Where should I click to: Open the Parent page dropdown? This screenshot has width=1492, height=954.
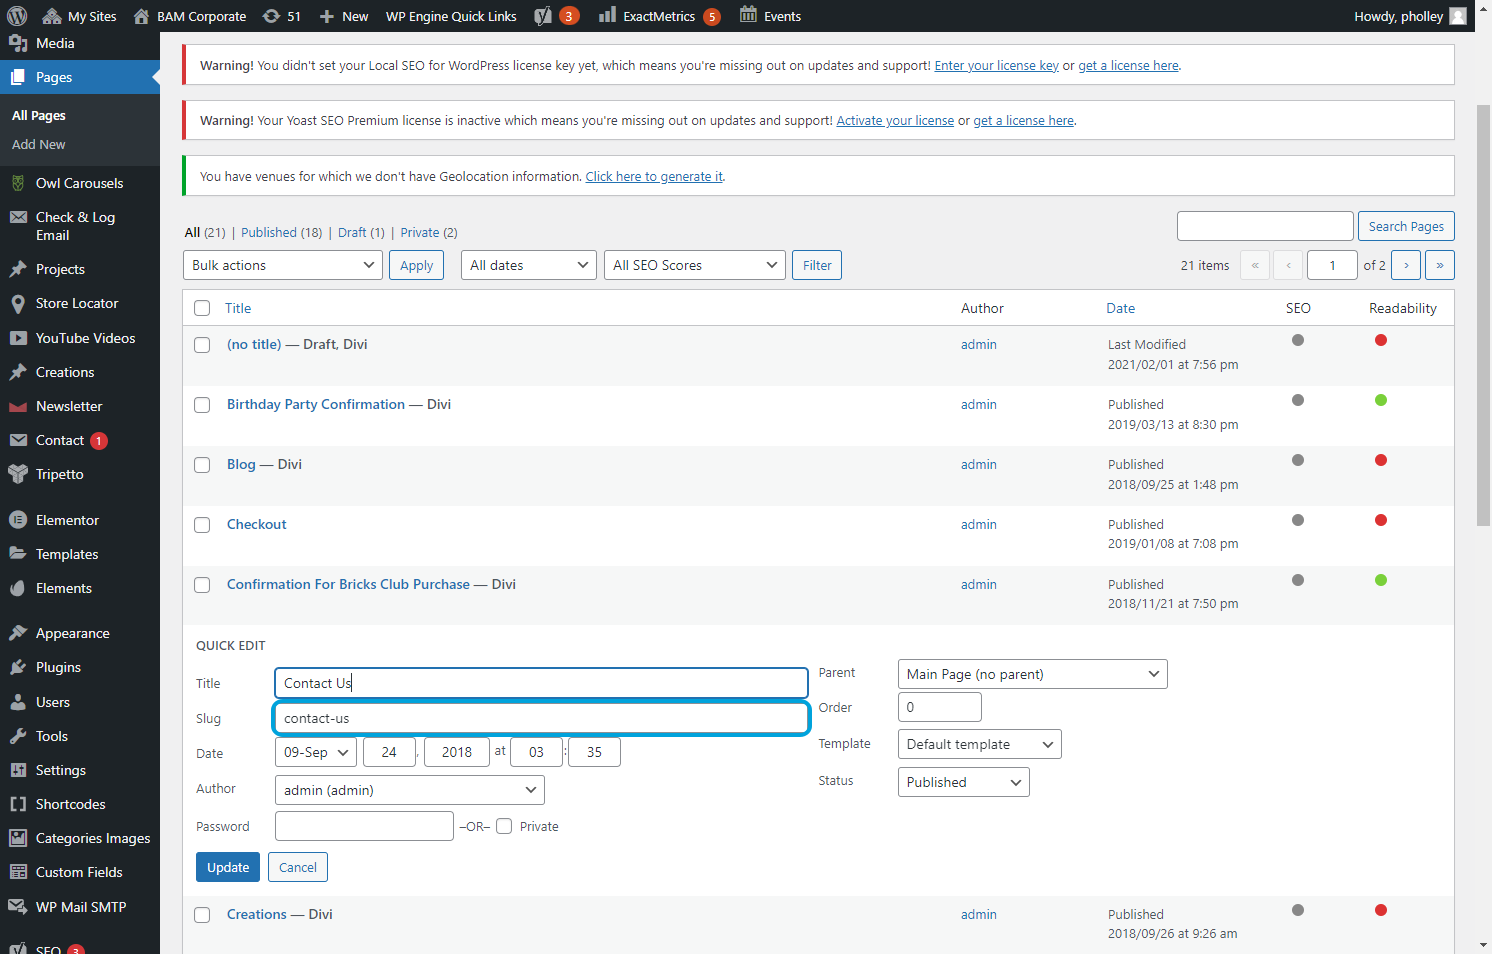point(1033,674)
